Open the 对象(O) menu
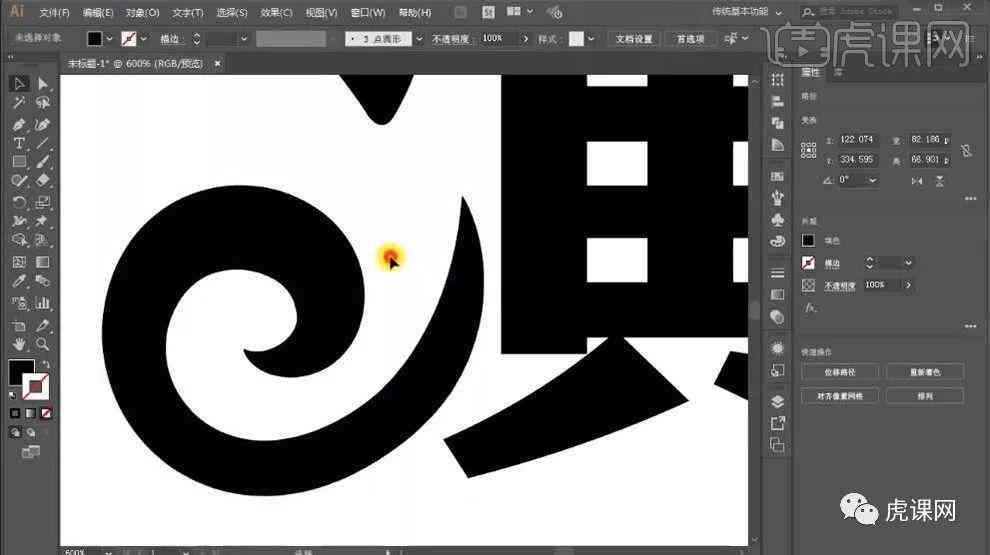990x555 pixels. click(142, 13)
